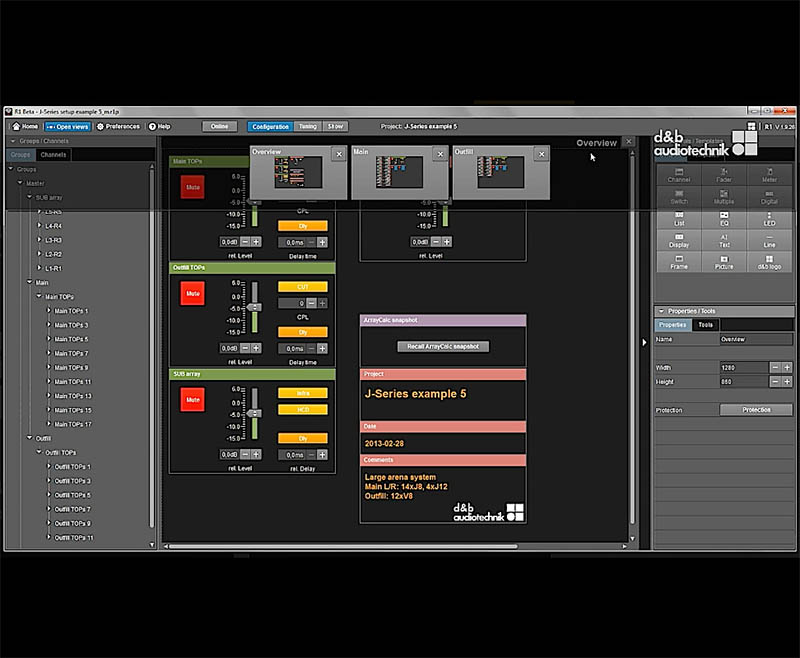Viewport: 800px width, 658px height.
Task: Expand the Outfill TOPs 5 node
Action: click(x=49, y=495)
